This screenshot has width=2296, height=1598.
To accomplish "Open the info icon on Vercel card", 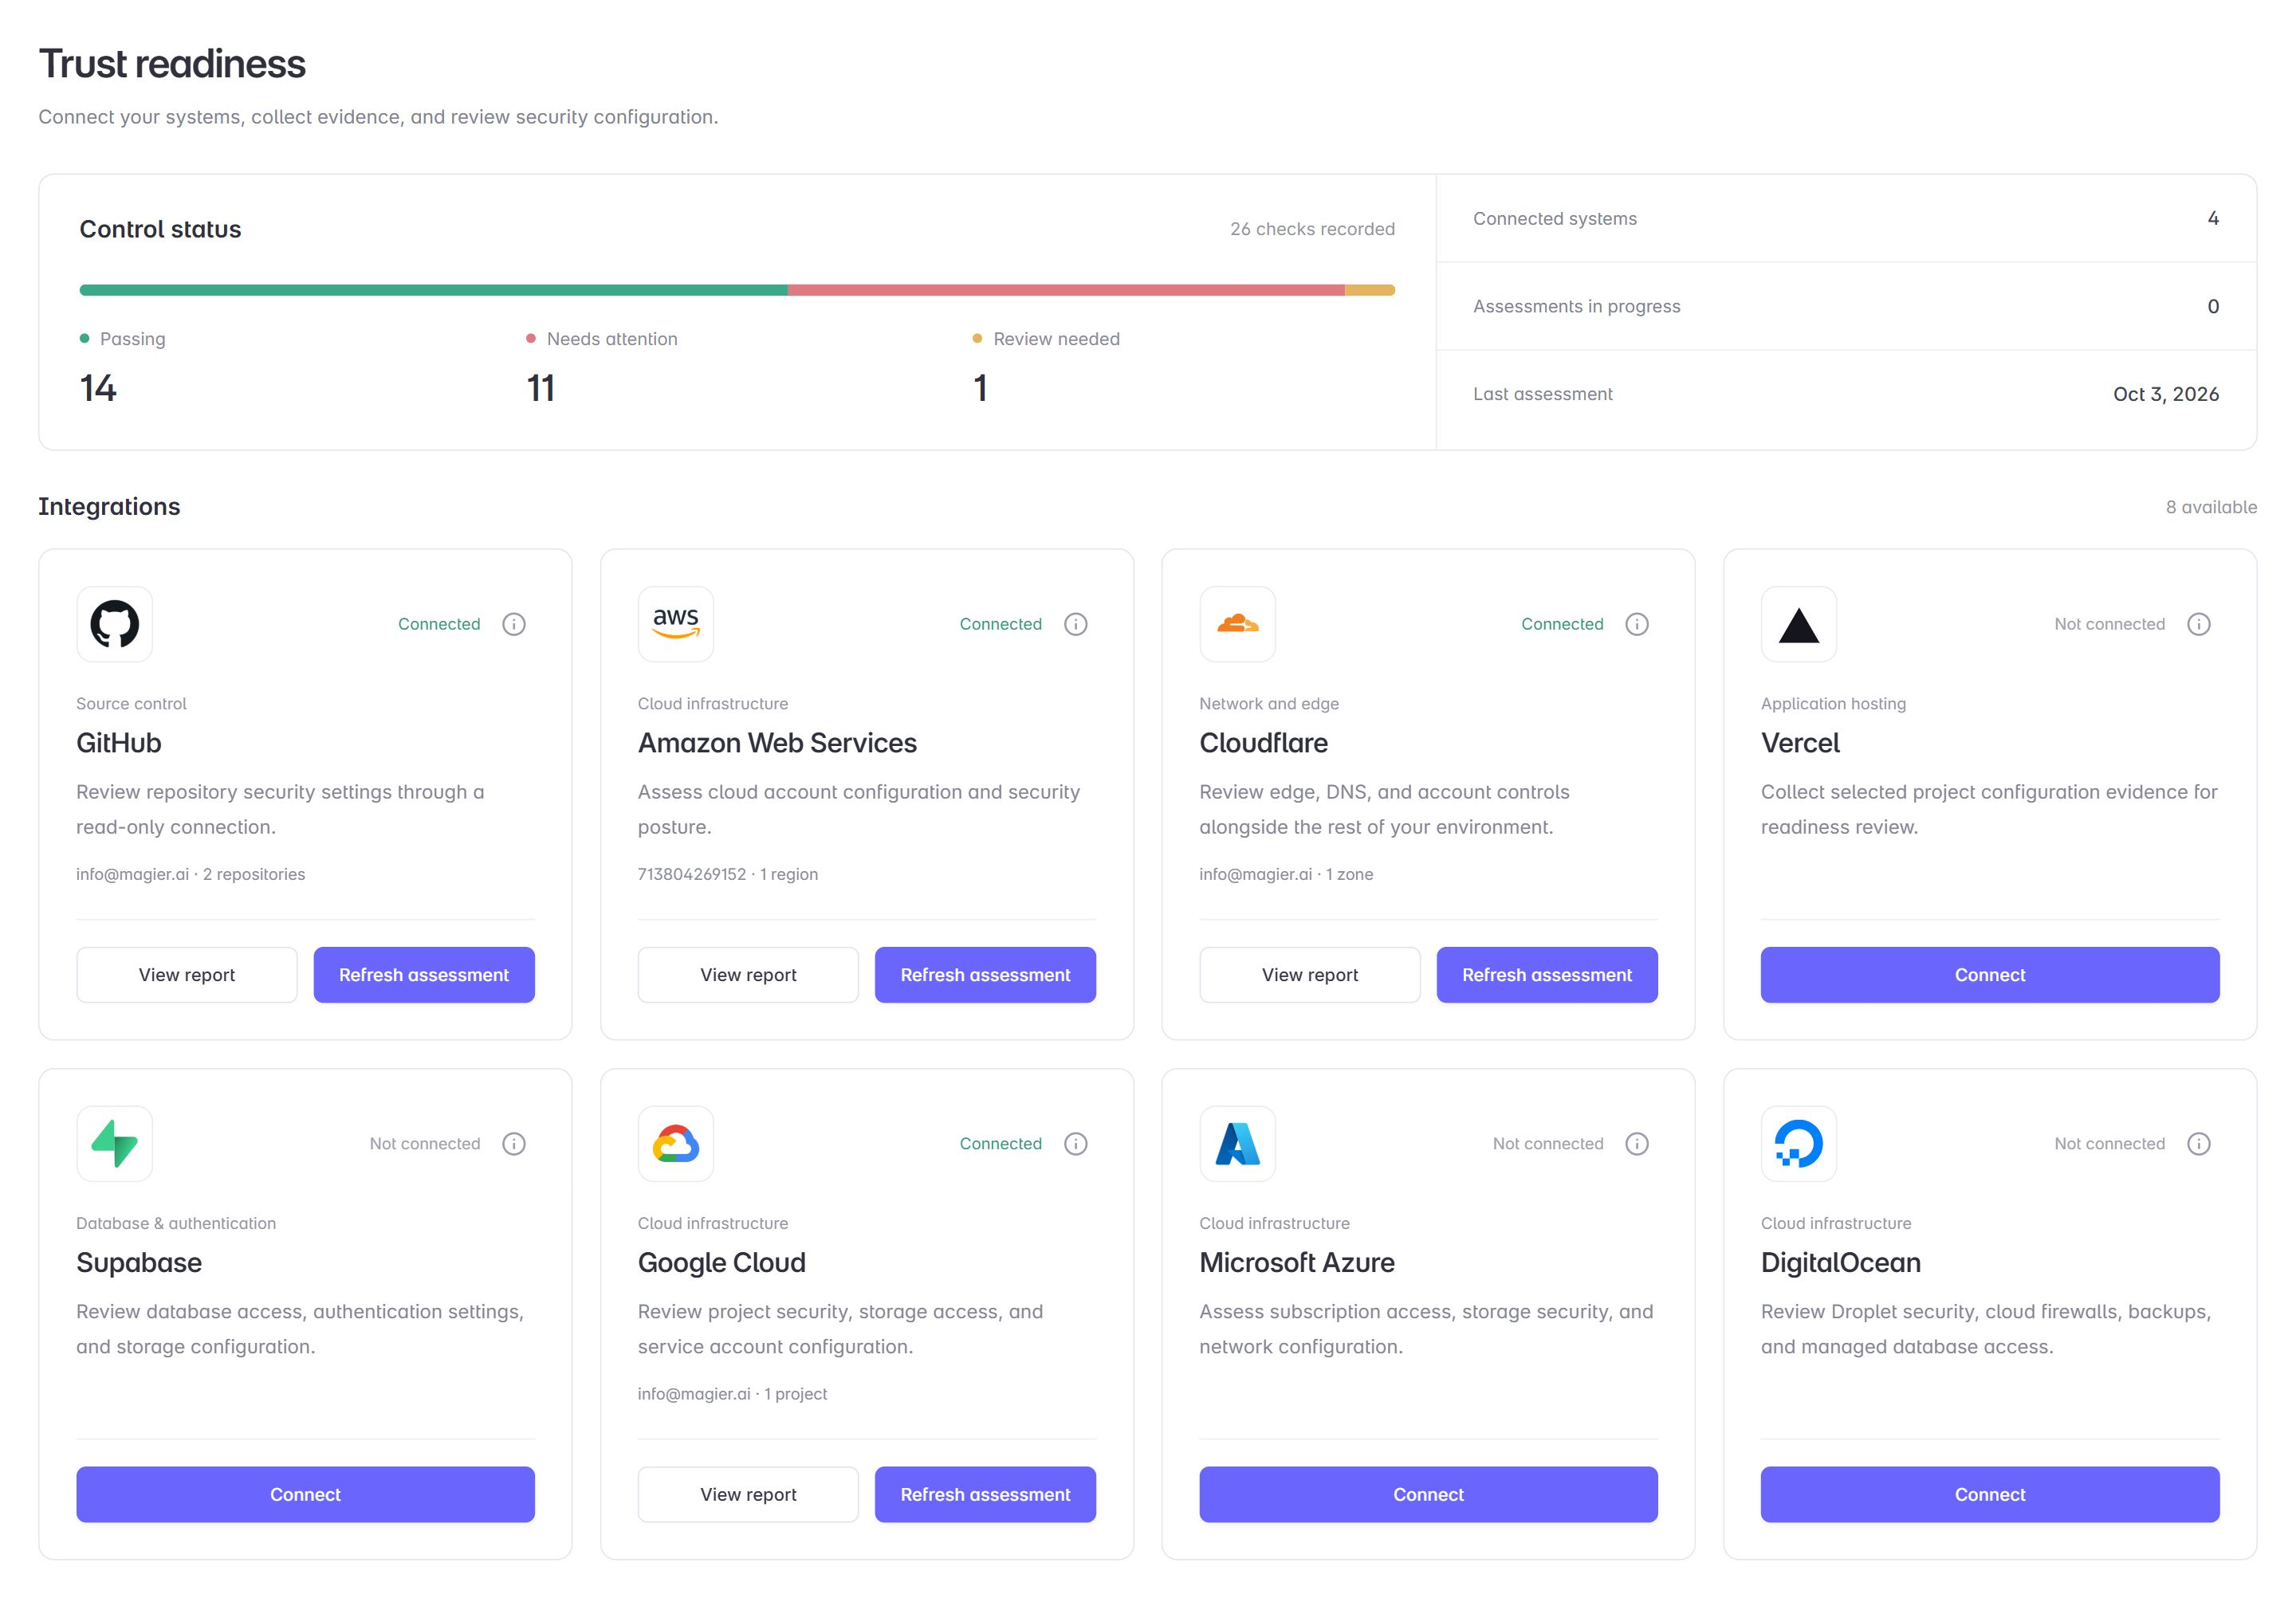I will 2199,624.
